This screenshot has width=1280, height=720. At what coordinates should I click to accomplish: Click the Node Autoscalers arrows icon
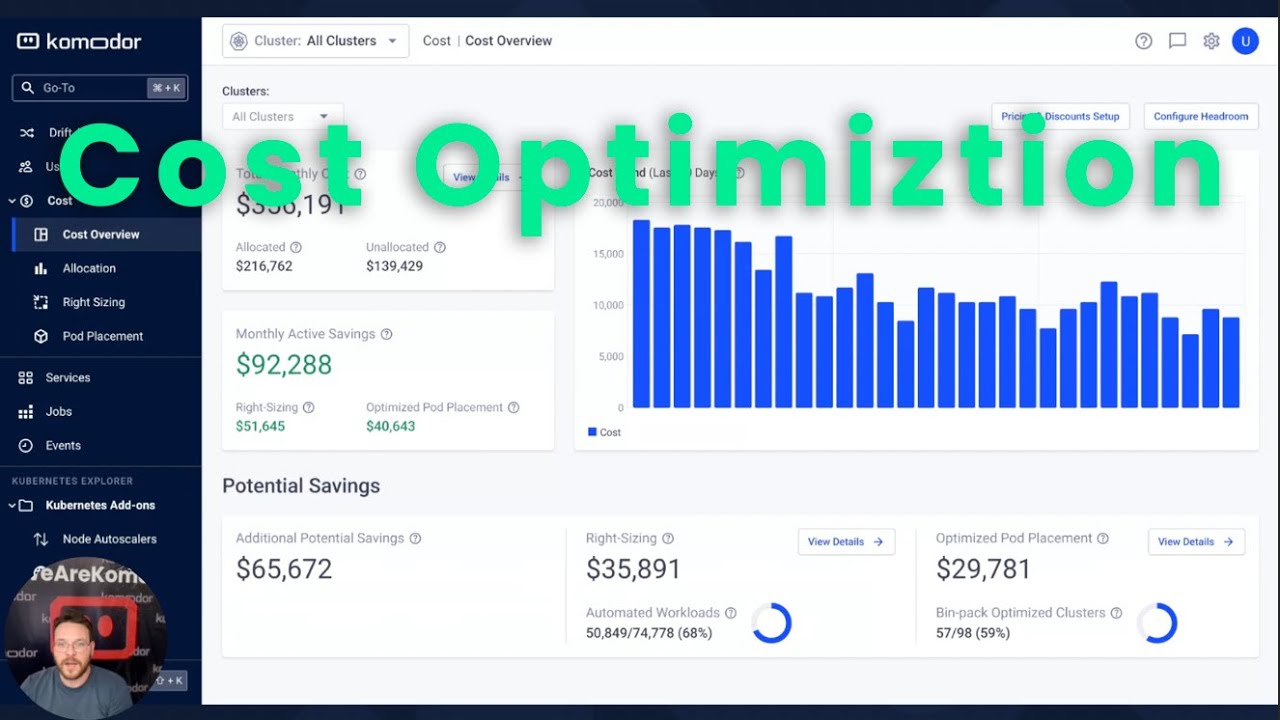pos(41,539)
